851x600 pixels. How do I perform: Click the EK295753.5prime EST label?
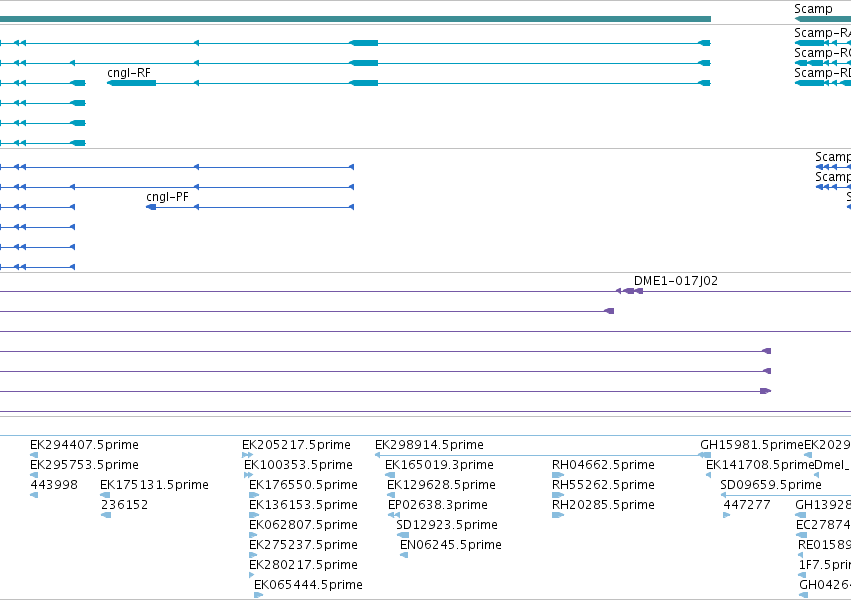click(84, 465)
